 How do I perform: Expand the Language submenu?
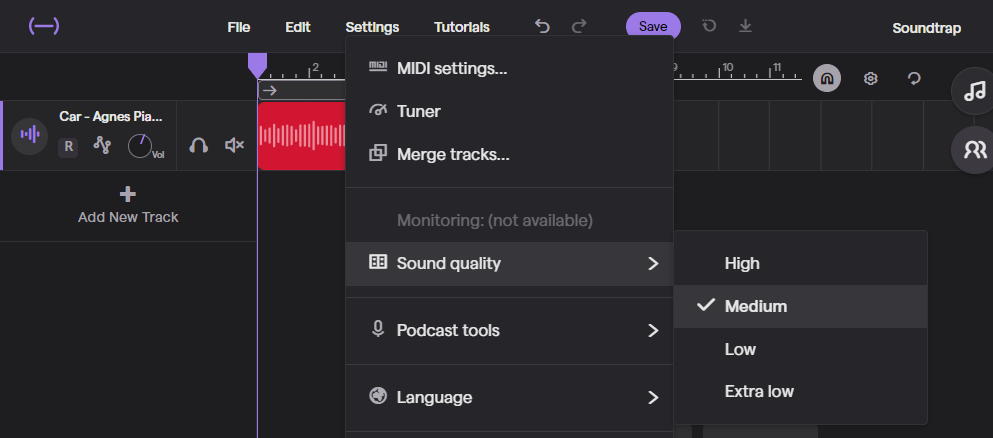(x=509, y=397)
